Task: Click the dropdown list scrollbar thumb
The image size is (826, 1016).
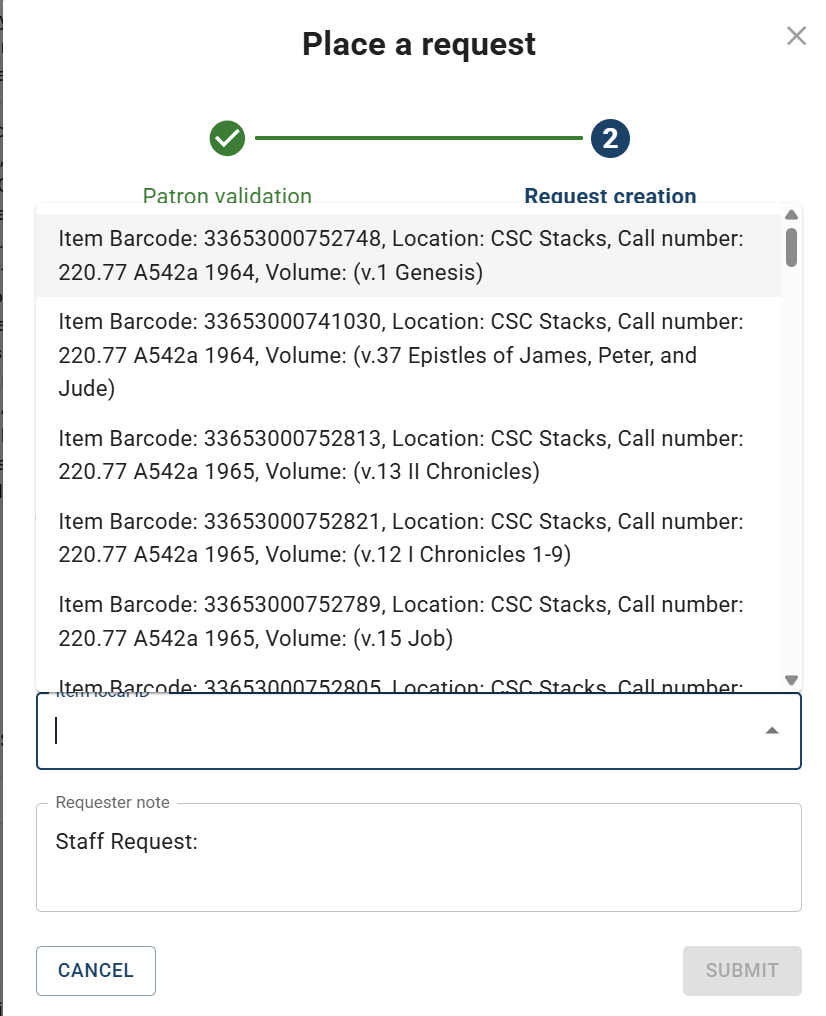Action: tap(791, 247)
